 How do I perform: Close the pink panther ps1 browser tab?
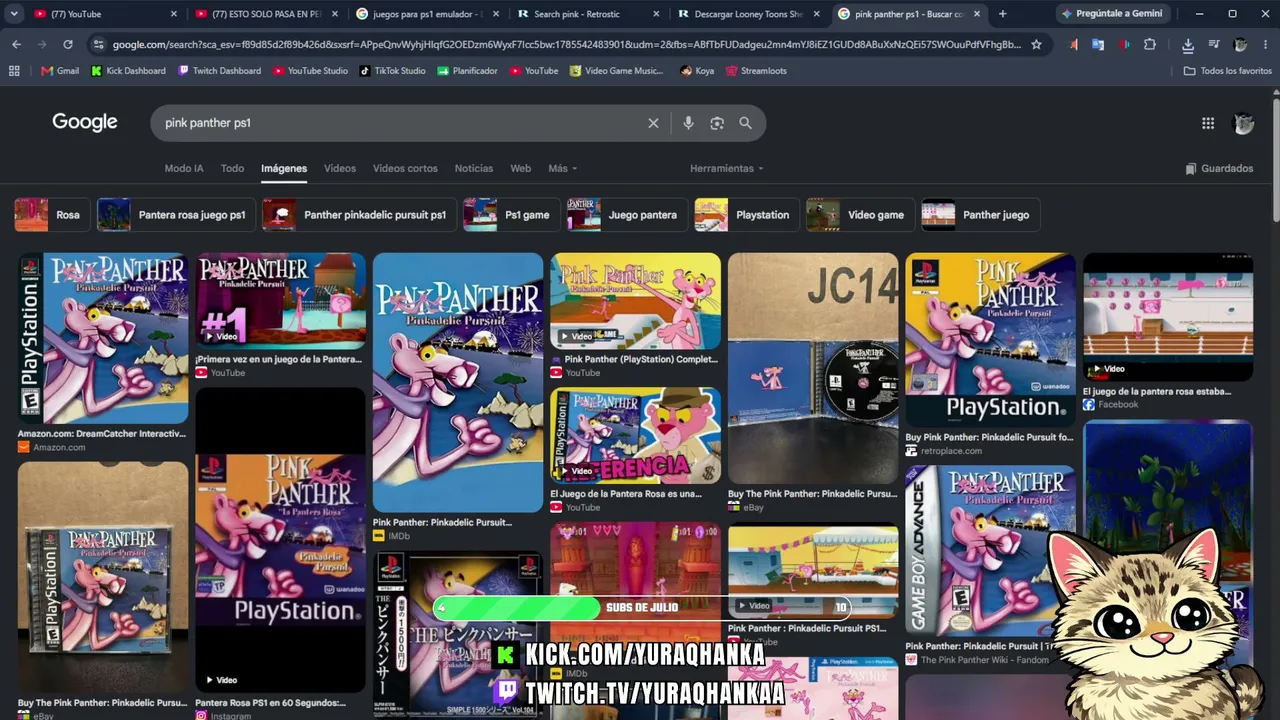(x=977, y=14)
